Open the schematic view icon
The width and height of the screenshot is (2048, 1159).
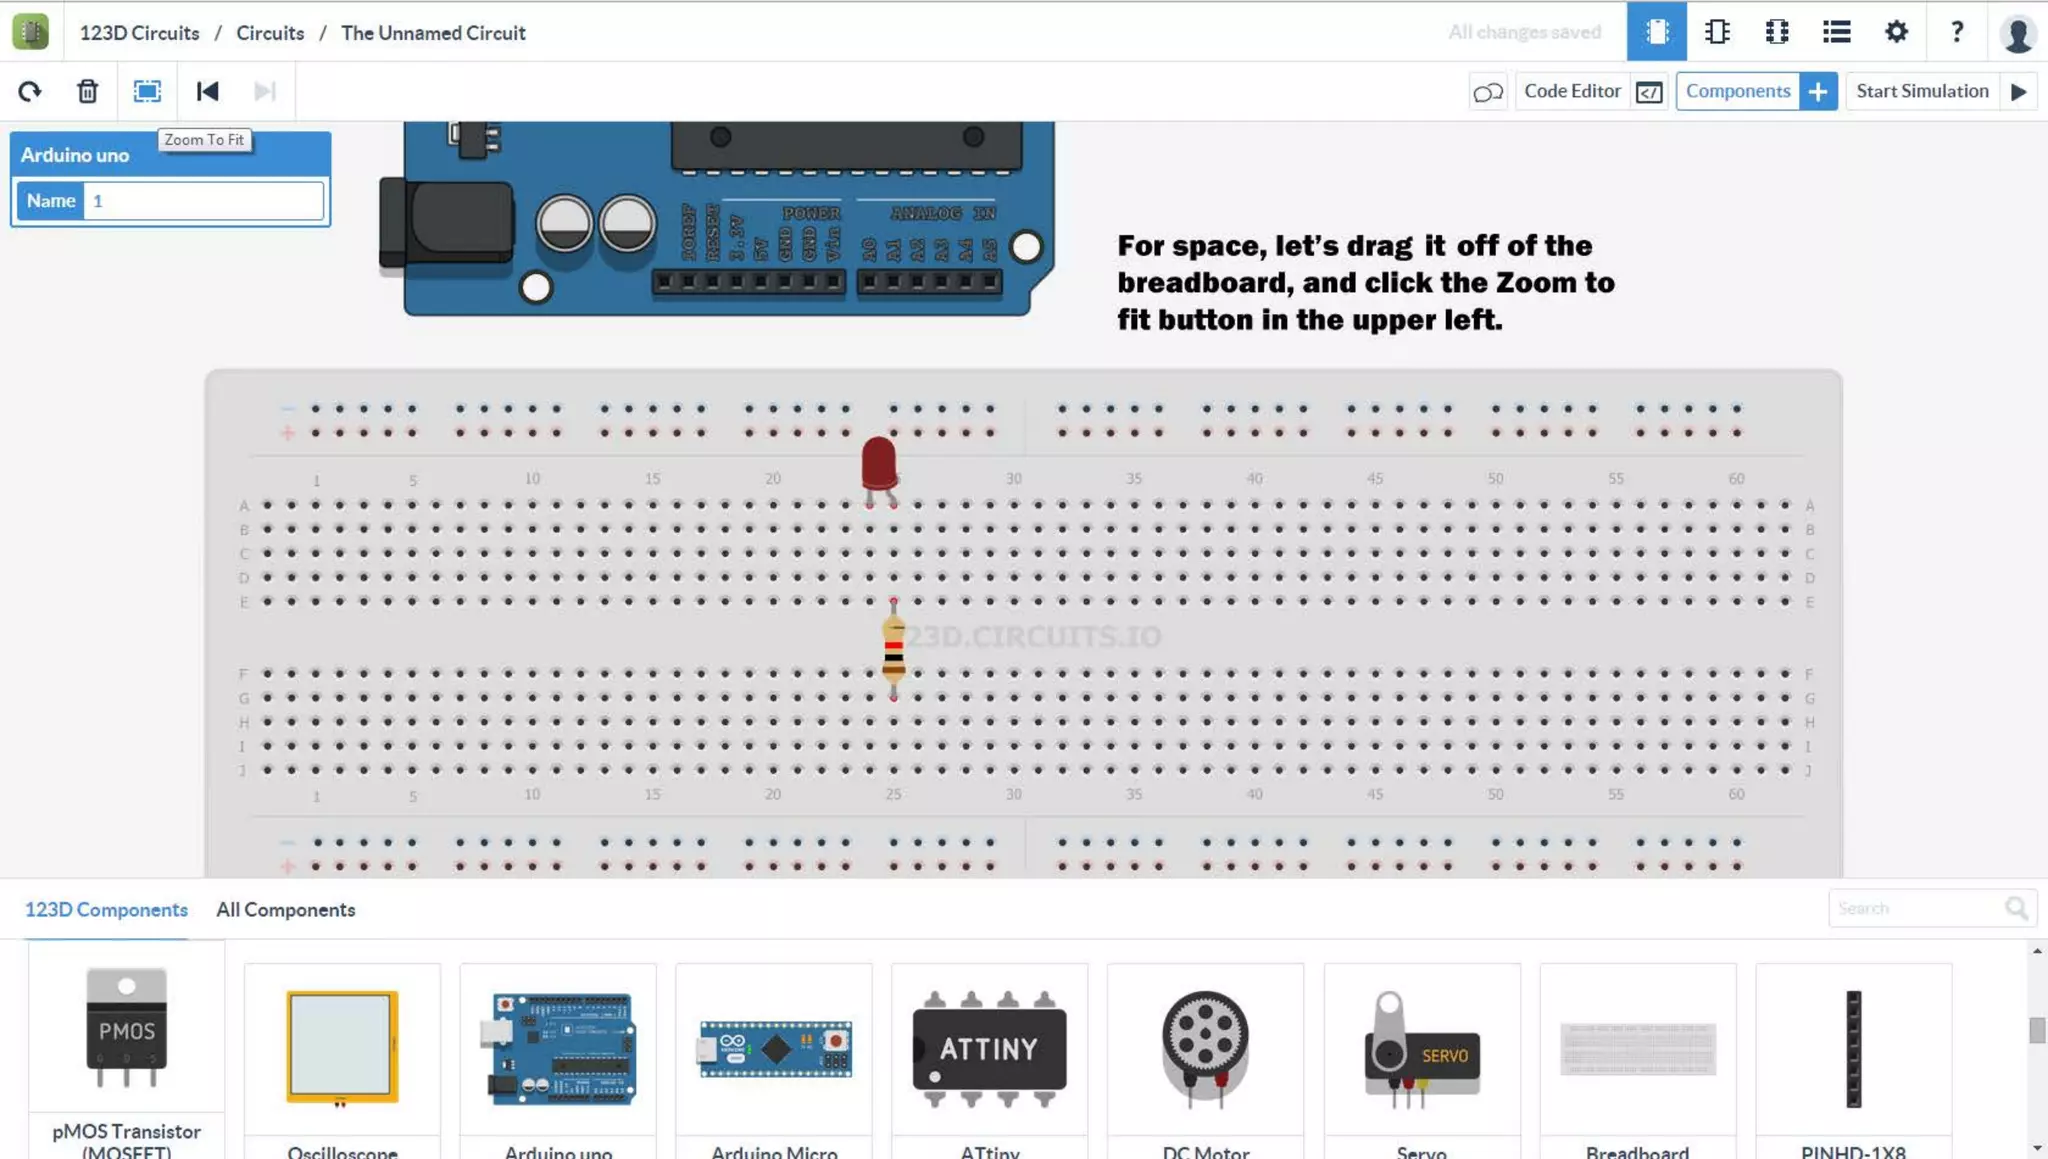(x=1717, y=32)
